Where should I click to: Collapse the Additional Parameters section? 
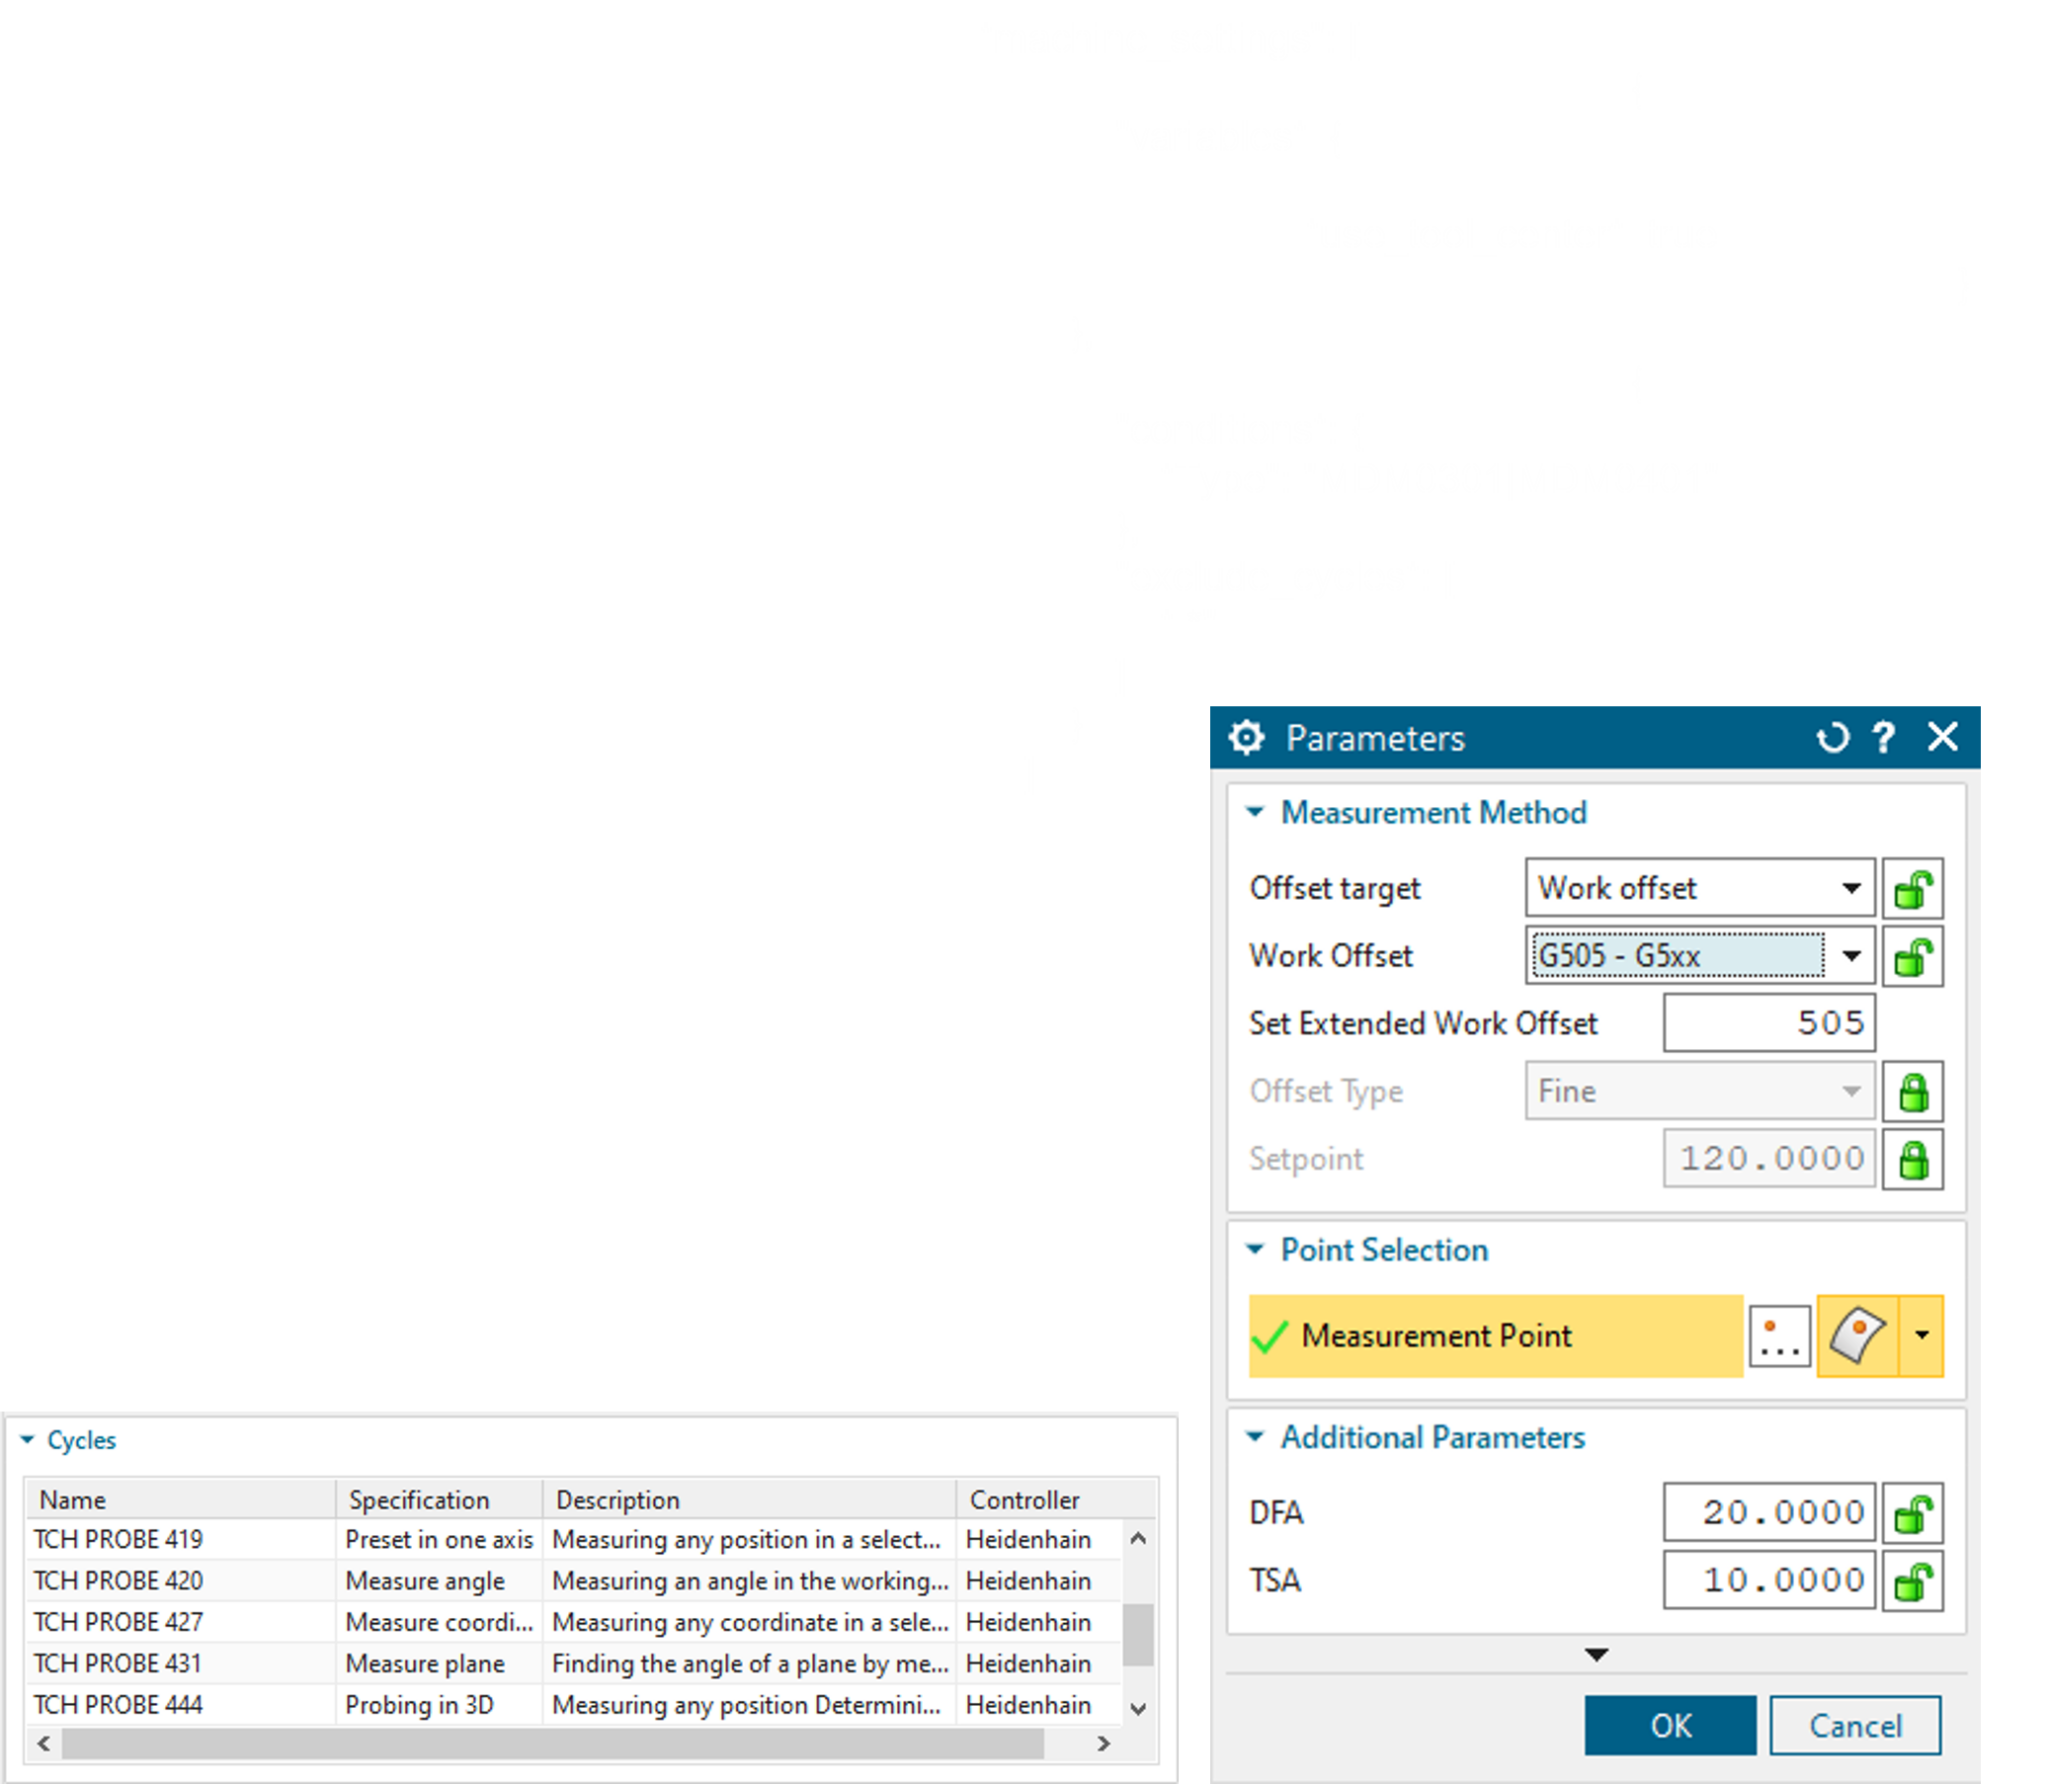coord(1255,1437)
